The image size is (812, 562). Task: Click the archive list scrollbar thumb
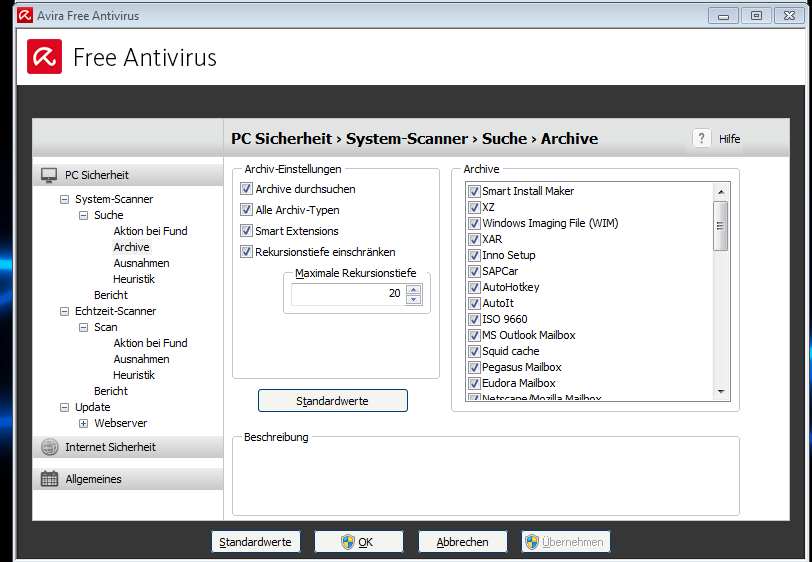click(720, 226)
